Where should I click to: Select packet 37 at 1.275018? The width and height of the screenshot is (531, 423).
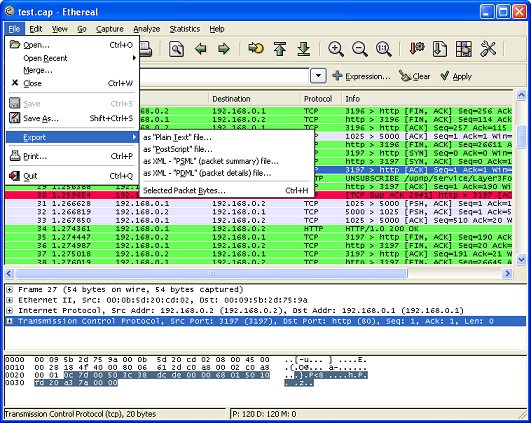[258, 254]
